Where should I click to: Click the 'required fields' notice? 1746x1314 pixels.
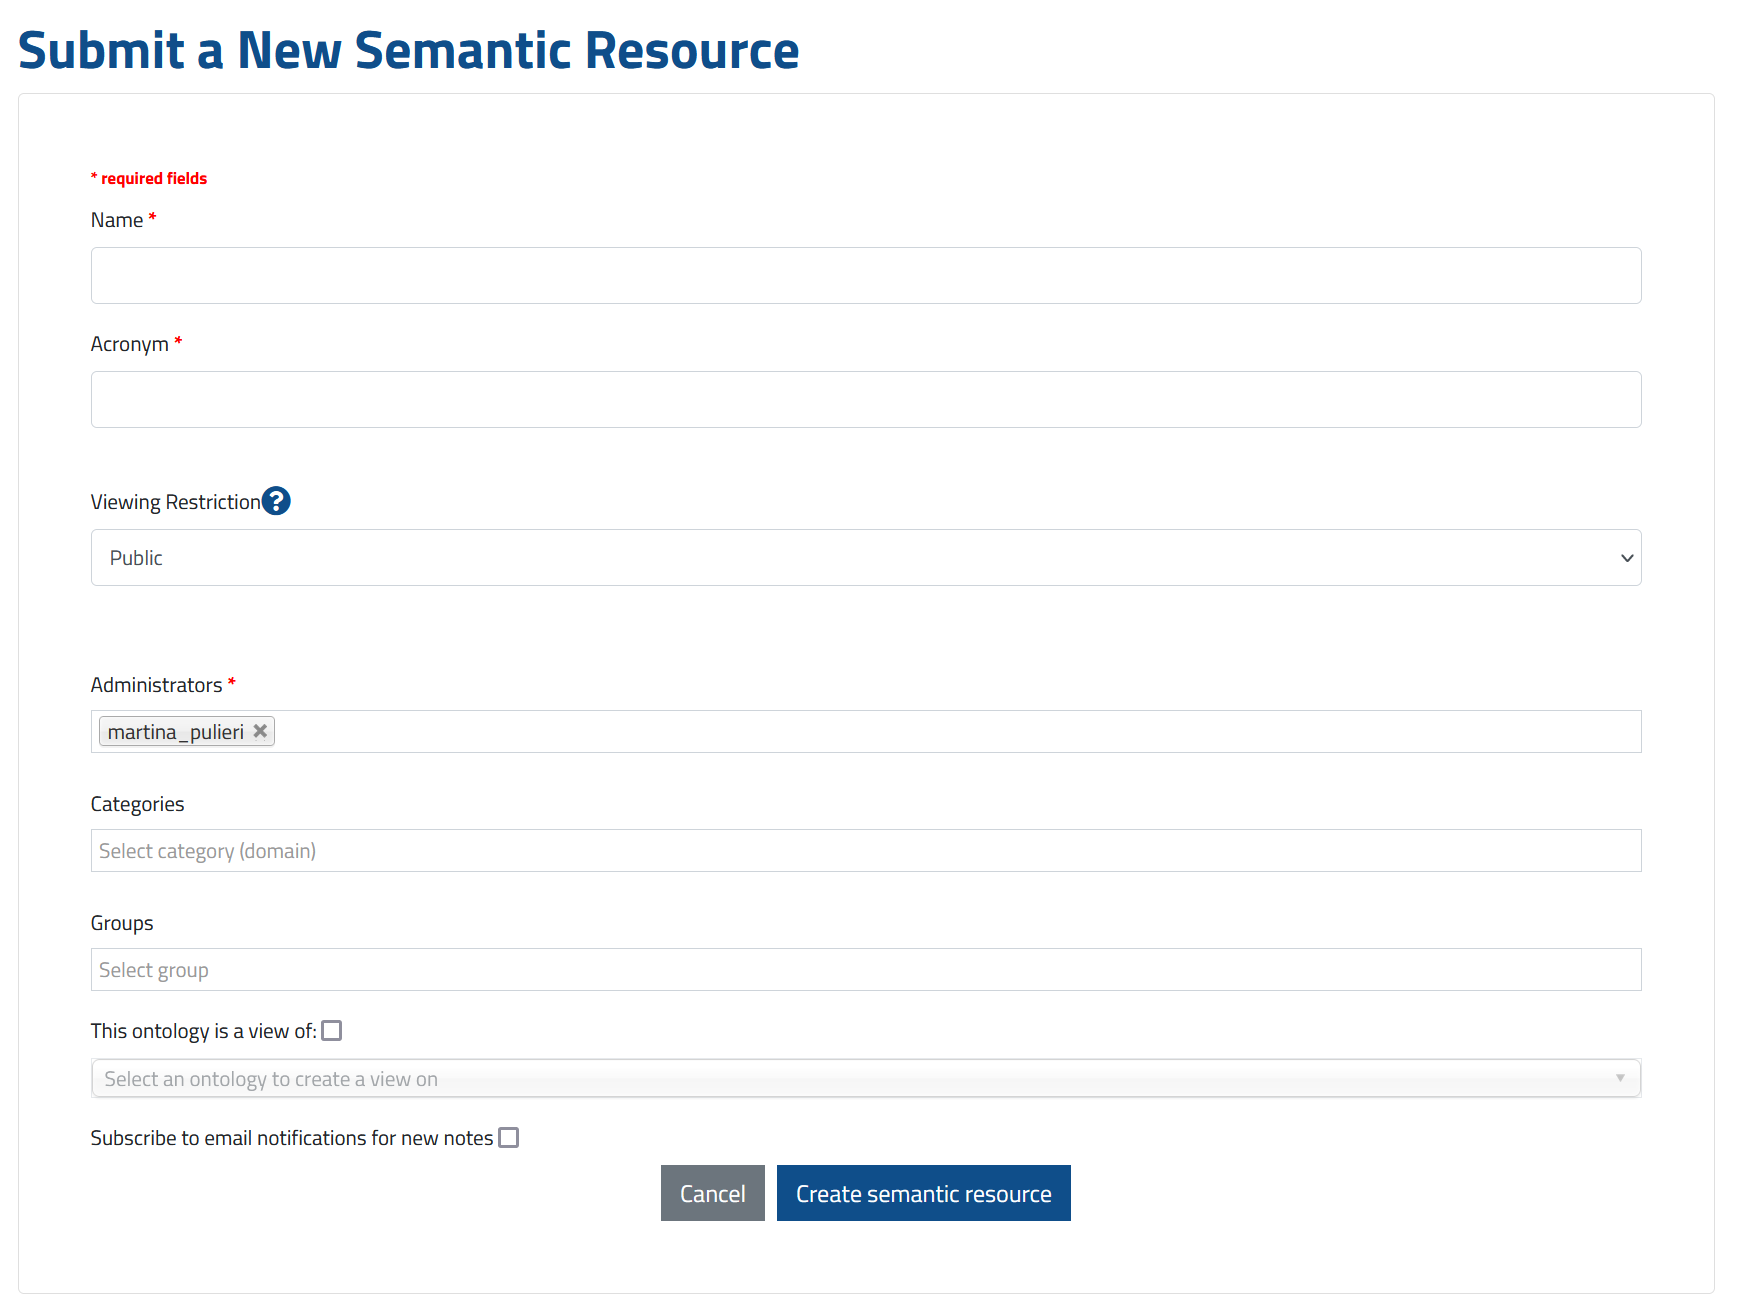coord(149,177)
